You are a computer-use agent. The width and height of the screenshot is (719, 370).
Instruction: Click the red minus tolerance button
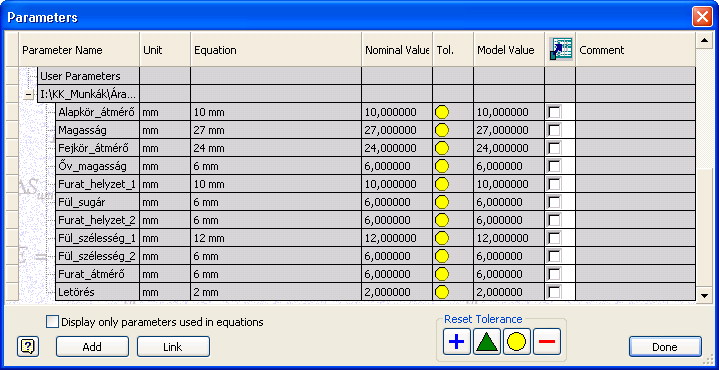[547, 342]
